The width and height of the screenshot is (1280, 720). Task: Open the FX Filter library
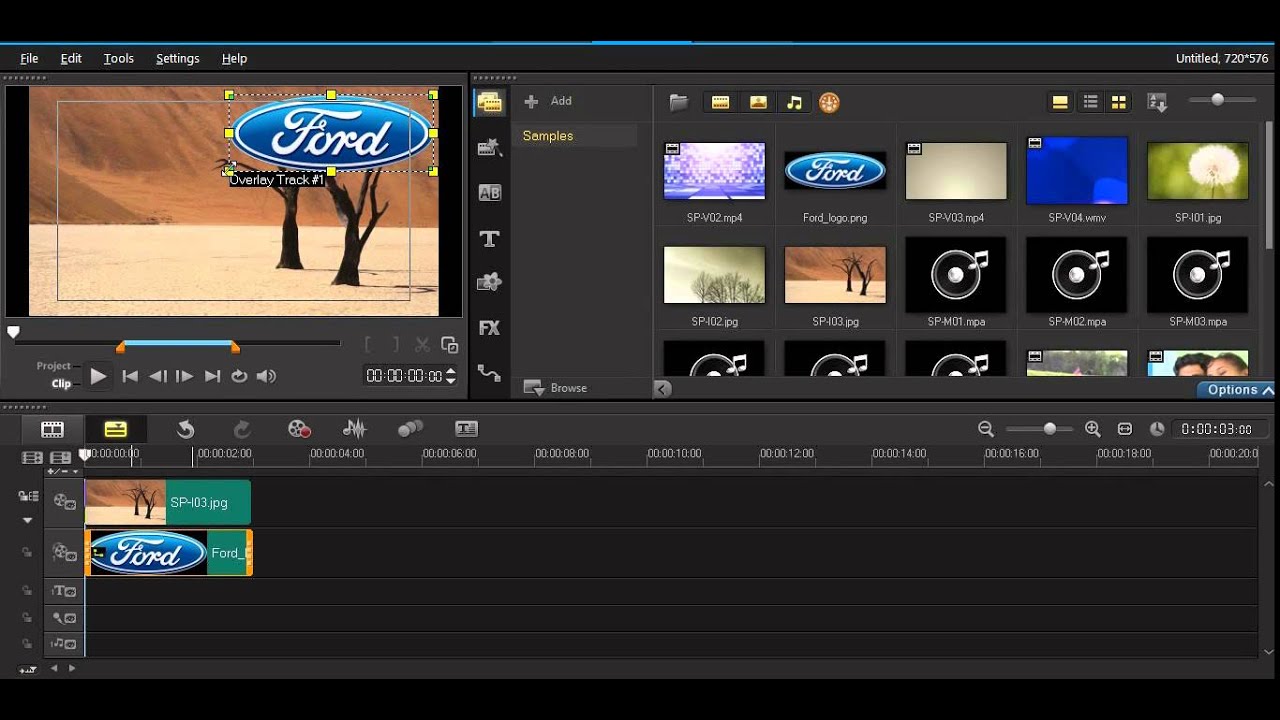(489, 328)
